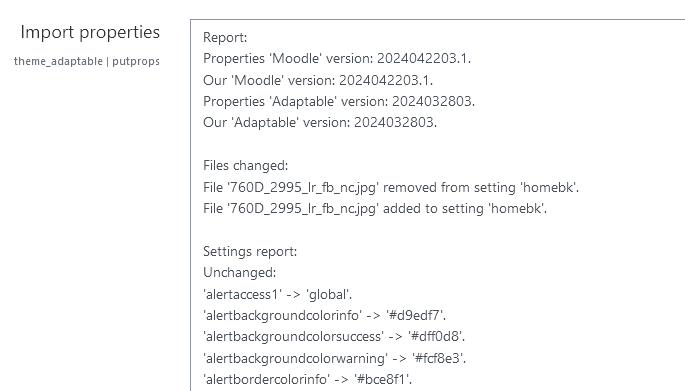Click the 'Import properties' setting heading
The image size is (685, 391).
(x=90, y=32)
